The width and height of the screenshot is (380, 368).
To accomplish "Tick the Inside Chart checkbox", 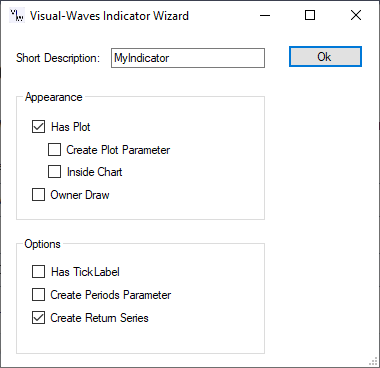I will pos(54,172).
